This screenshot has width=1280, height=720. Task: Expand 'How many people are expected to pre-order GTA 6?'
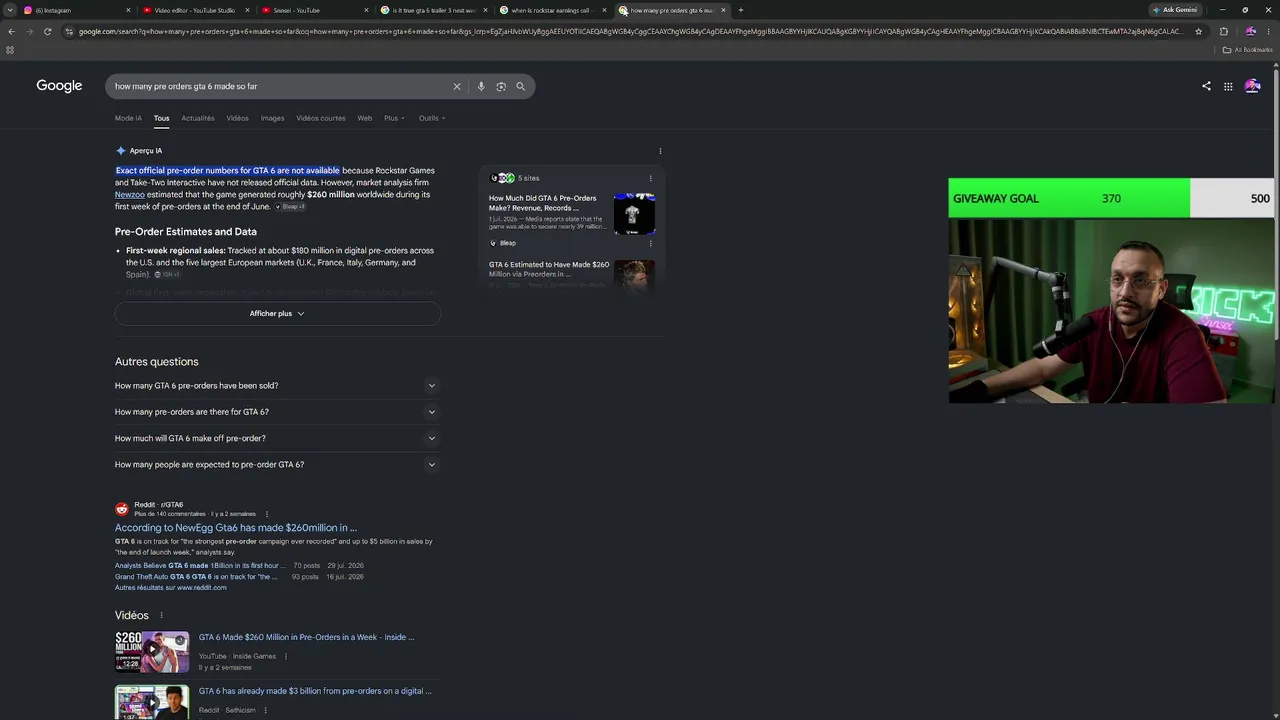click(x=277, y=465)
